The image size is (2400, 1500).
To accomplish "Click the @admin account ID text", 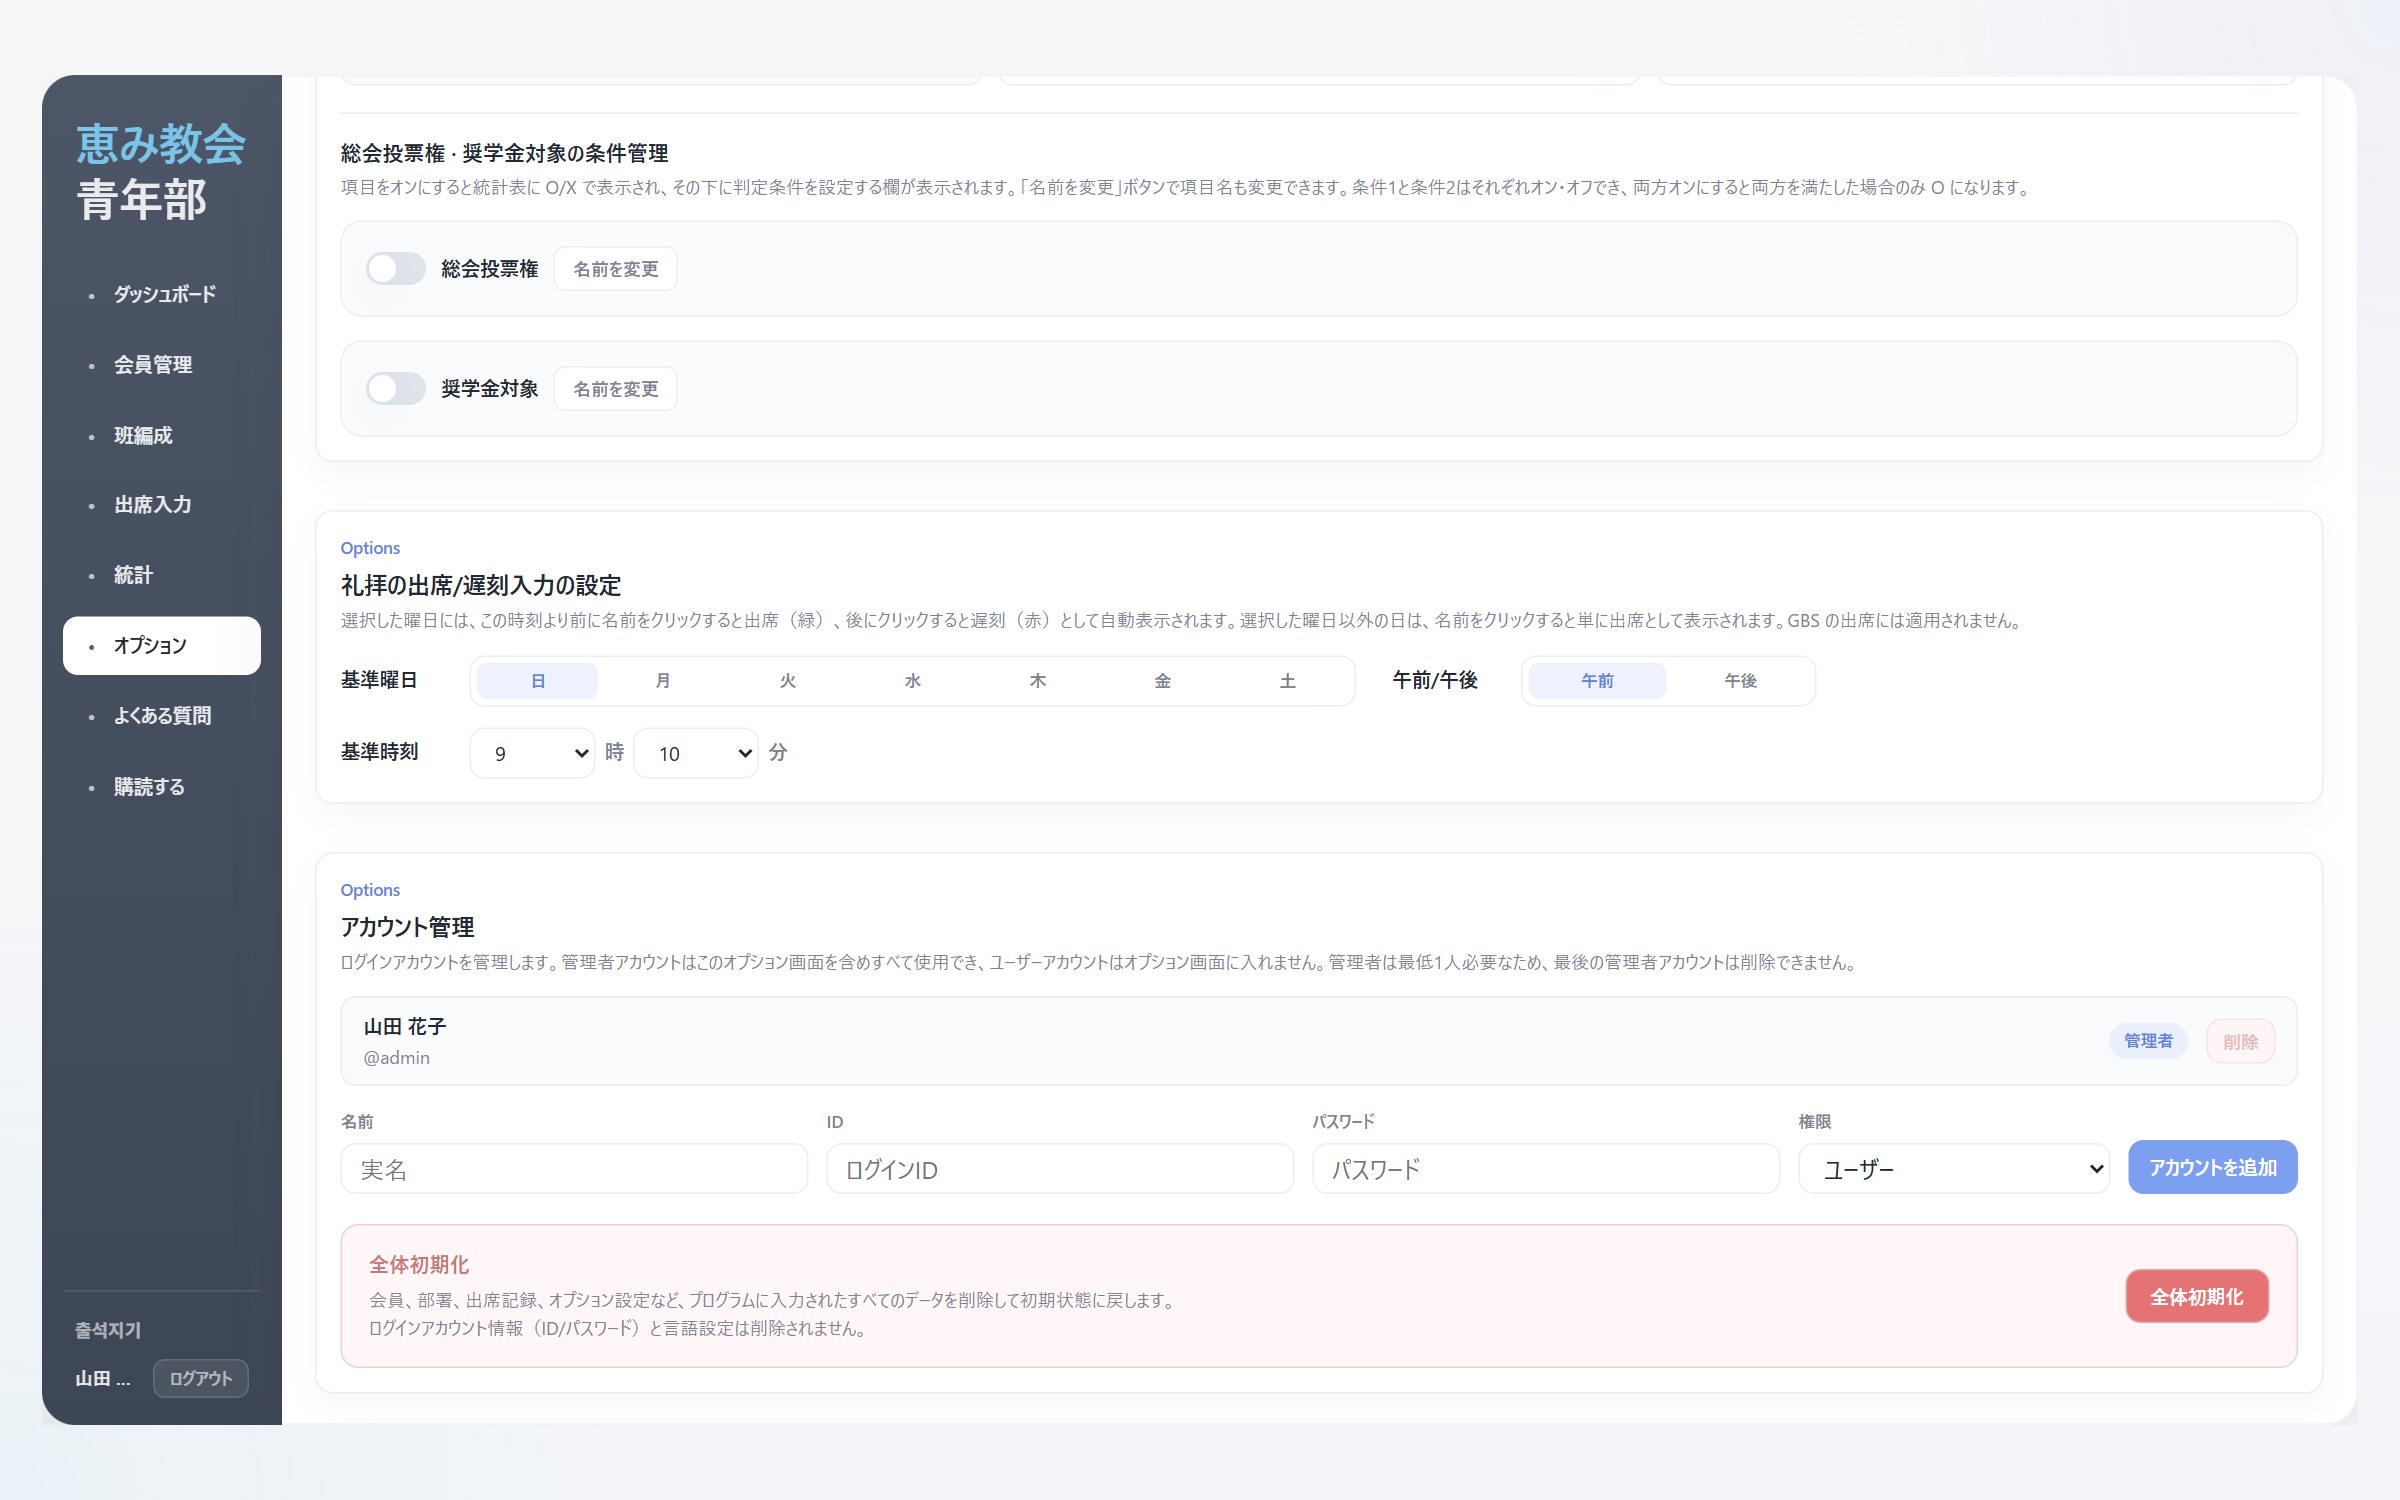I will [x=397, y=1058].
